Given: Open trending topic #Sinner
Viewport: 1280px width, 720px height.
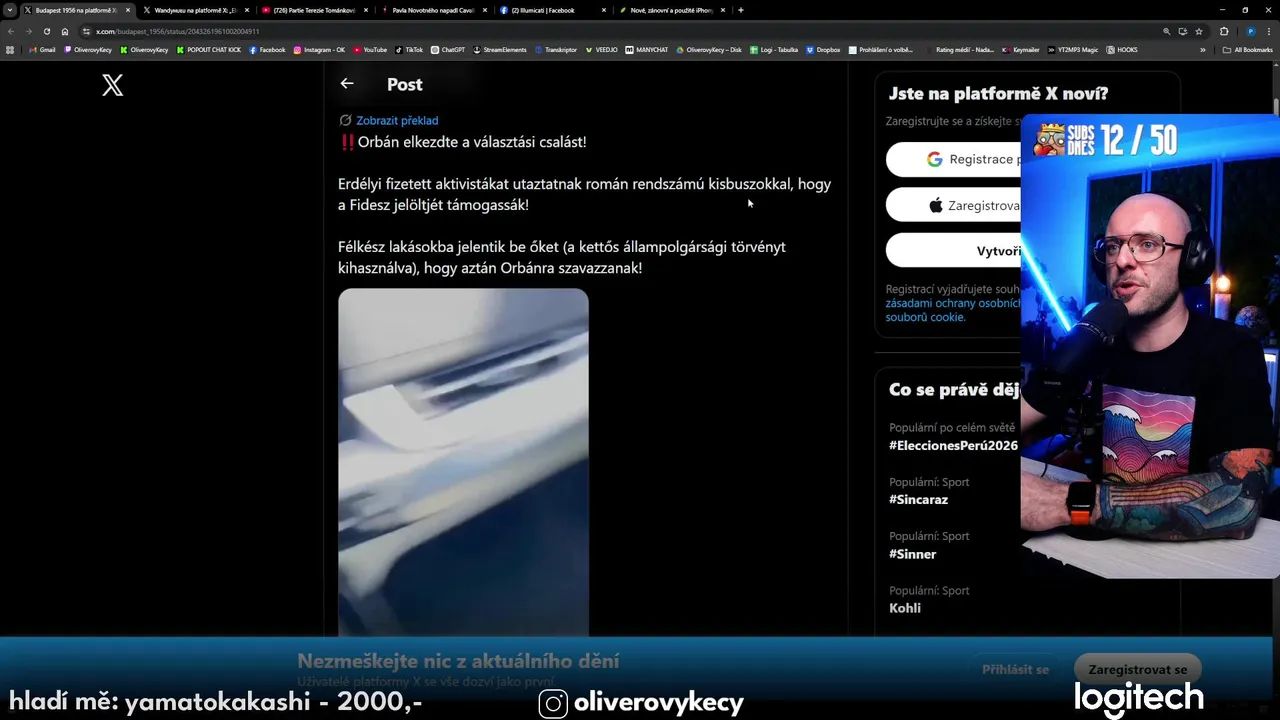Looking at the screenshot, I should pos(912,554).
